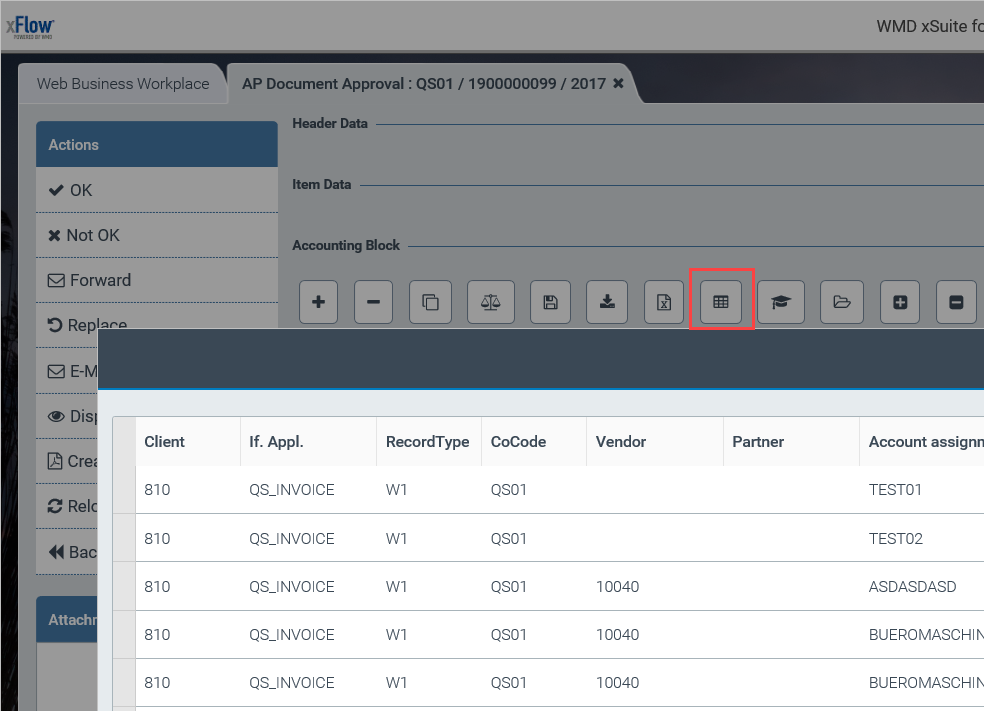Viewport: 984px width, 711px height.
Task: Click the Excel export icon
Action: (x=664, y=302)
